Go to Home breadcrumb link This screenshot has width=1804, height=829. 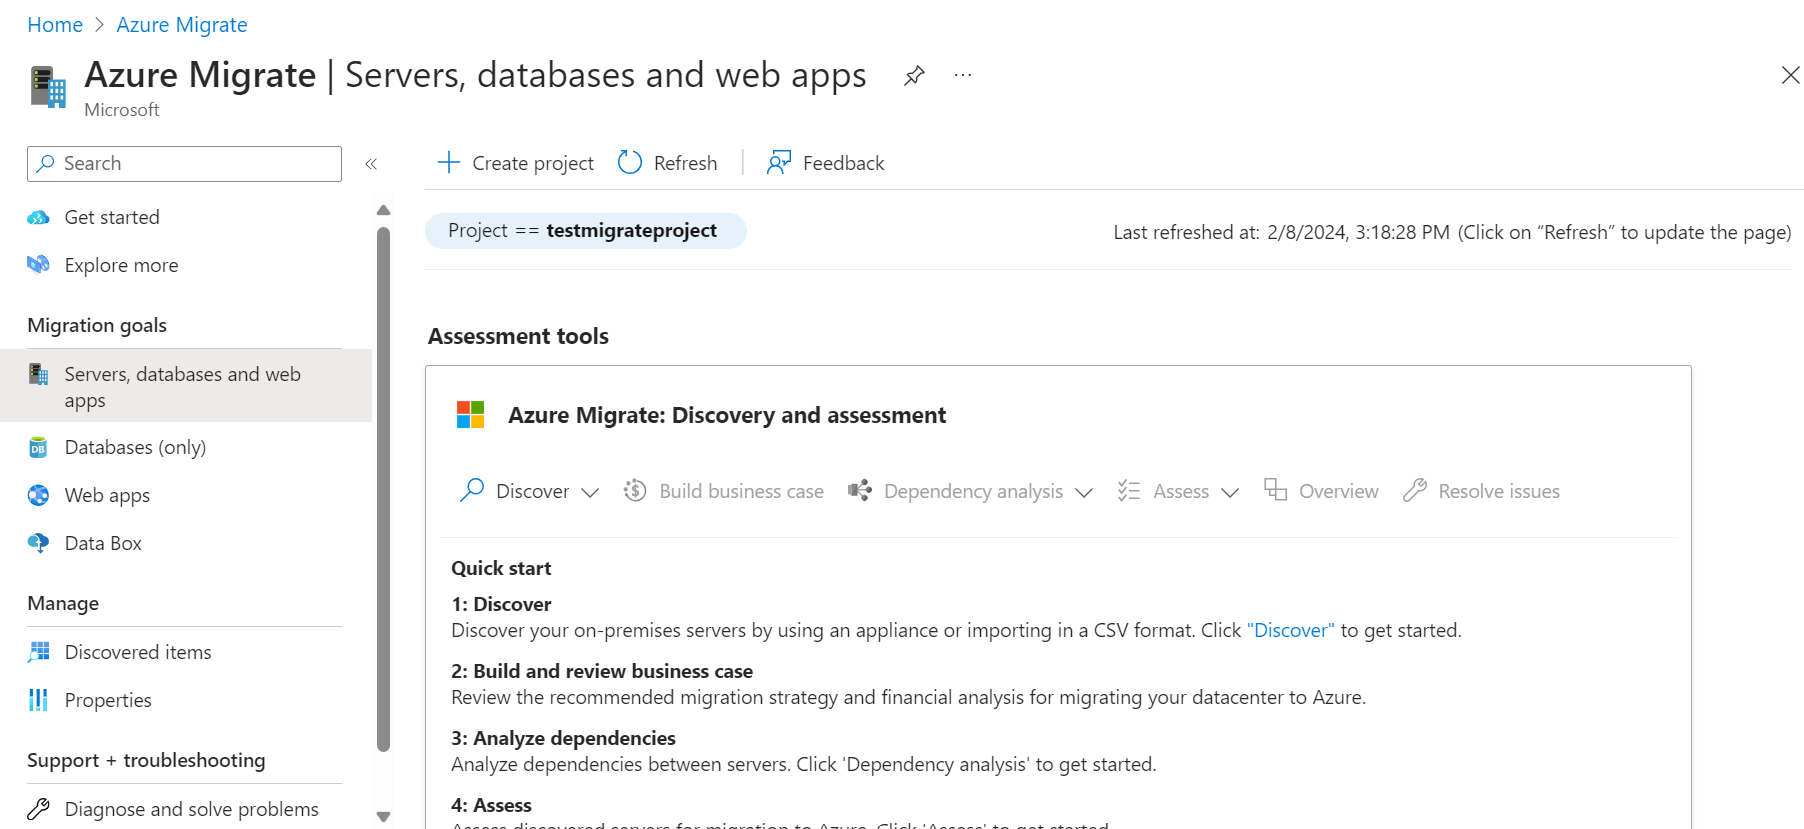click(55, 25)
